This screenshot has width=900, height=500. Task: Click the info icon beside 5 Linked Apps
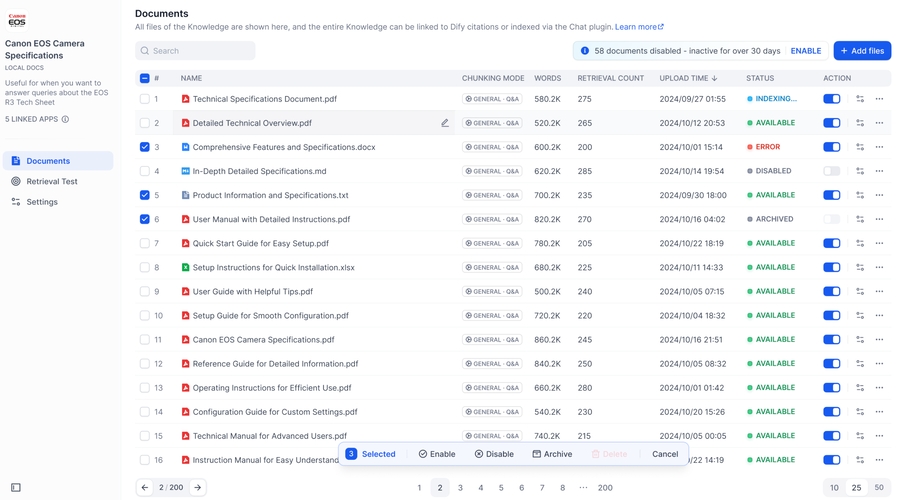pos(66,119)
